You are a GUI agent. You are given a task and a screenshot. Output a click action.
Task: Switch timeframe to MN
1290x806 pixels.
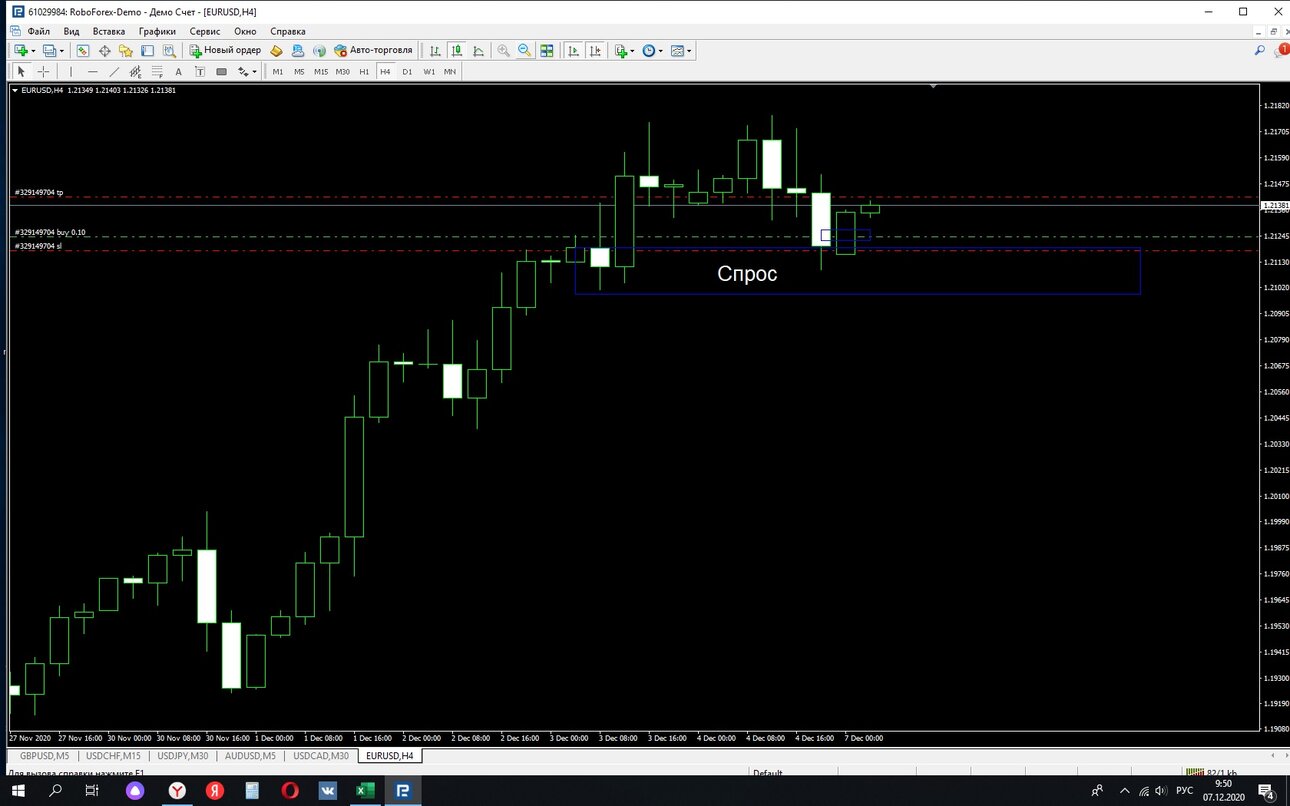pyautogui.click(x=450, y=71)
